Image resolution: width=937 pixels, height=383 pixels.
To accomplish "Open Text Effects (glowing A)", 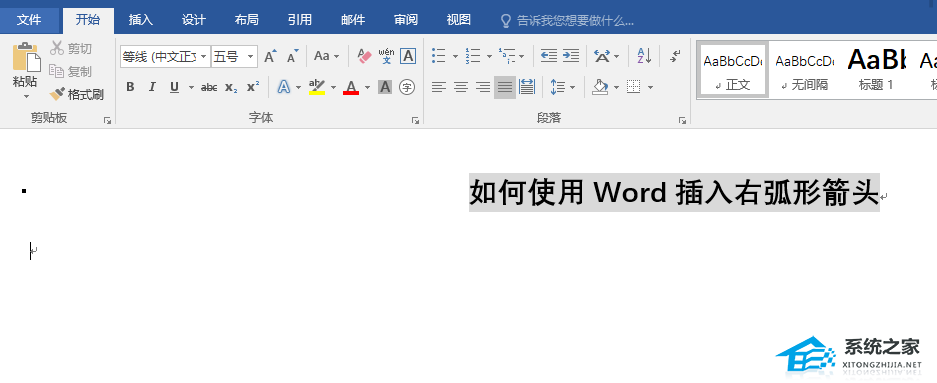I will coord(284,87).
